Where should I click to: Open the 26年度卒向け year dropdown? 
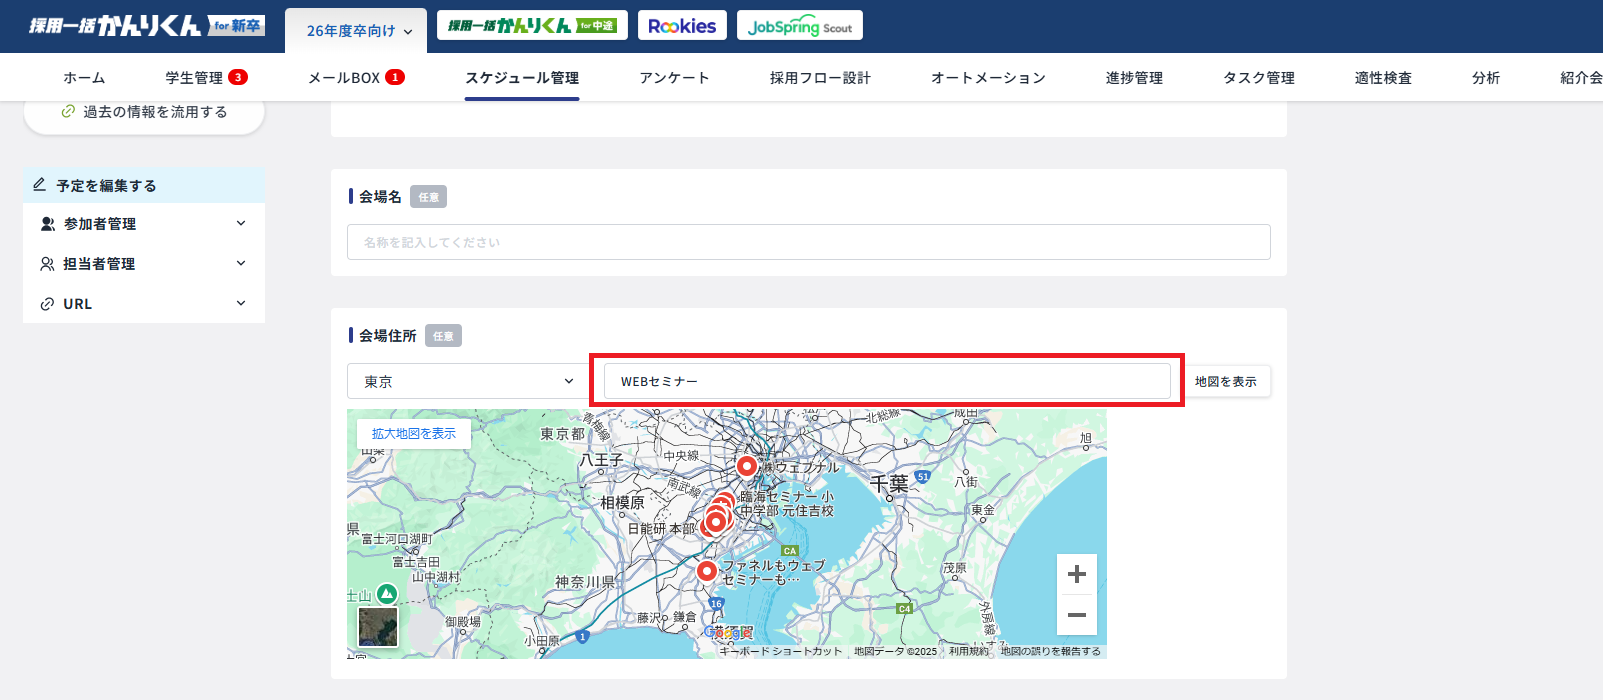point(358,31)
